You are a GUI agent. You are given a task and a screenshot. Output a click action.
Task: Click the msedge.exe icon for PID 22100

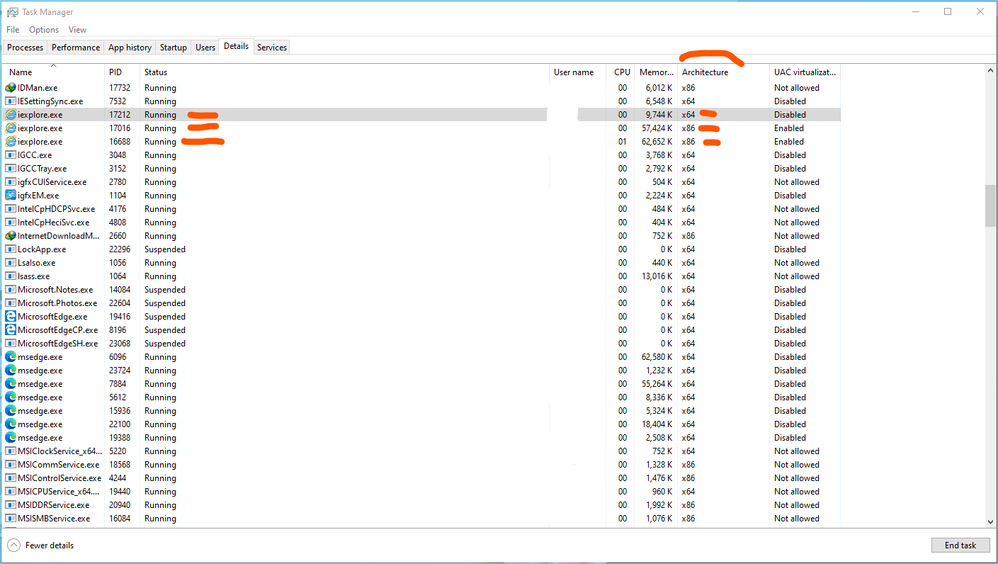(10, 424)
